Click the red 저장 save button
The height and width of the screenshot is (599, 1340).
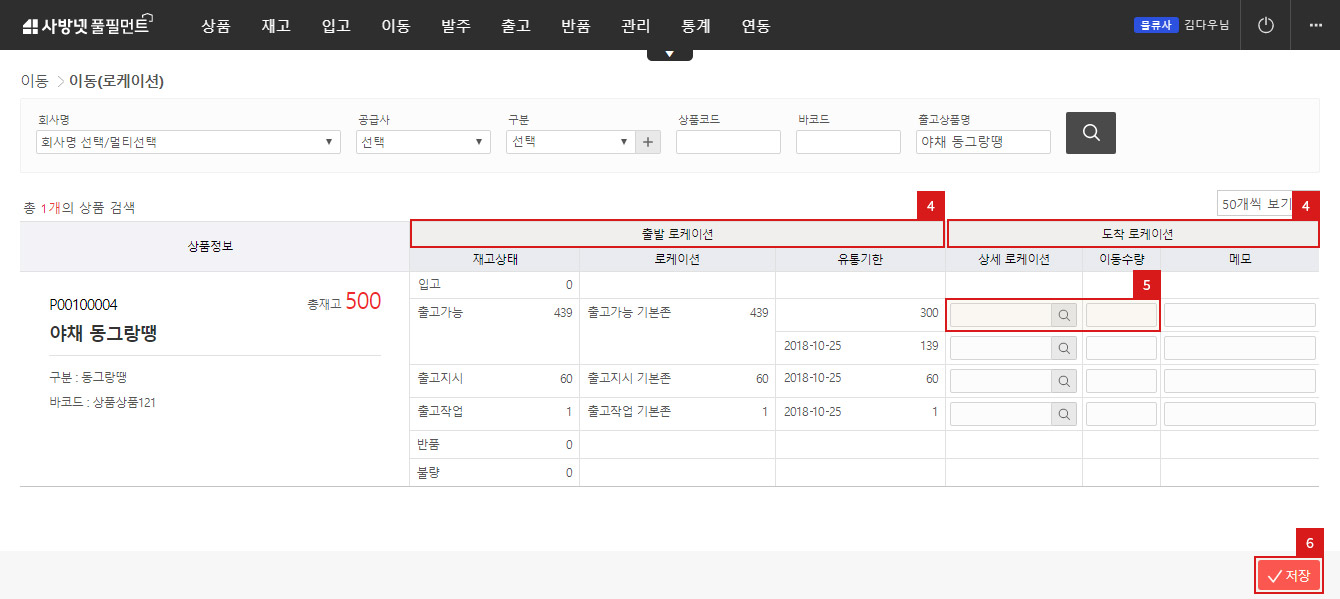[1288, 576]
